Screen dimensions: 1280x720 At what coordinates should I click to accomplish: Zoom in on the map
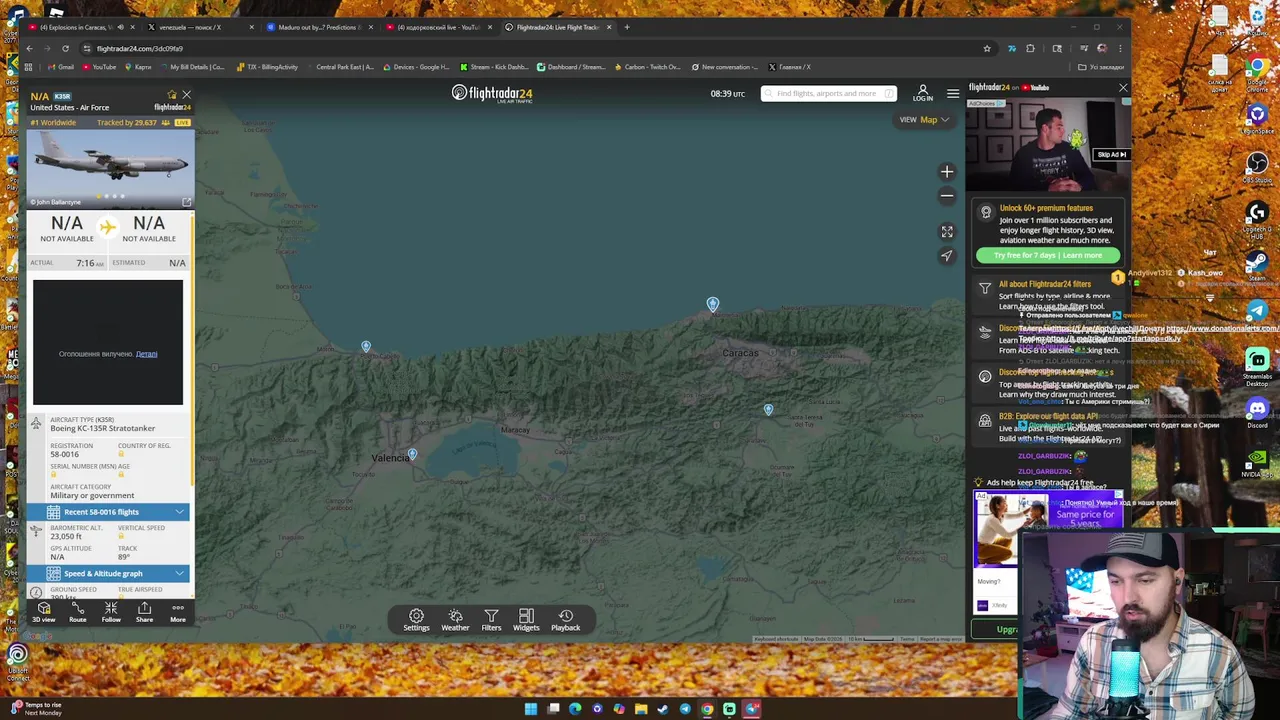tap(947, 172)
